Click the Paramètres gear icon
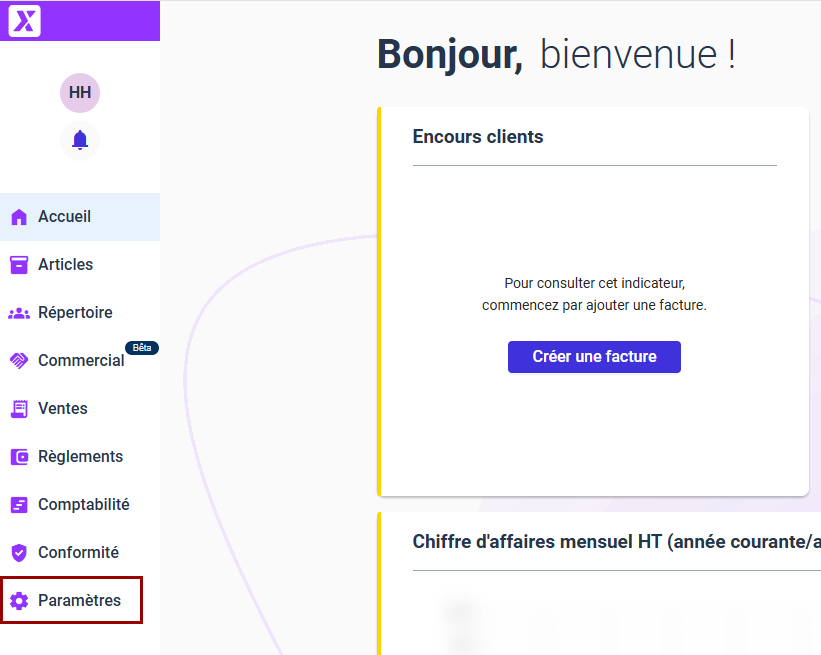Viewport: 821px width, 655px height. [x=19, y=601]
